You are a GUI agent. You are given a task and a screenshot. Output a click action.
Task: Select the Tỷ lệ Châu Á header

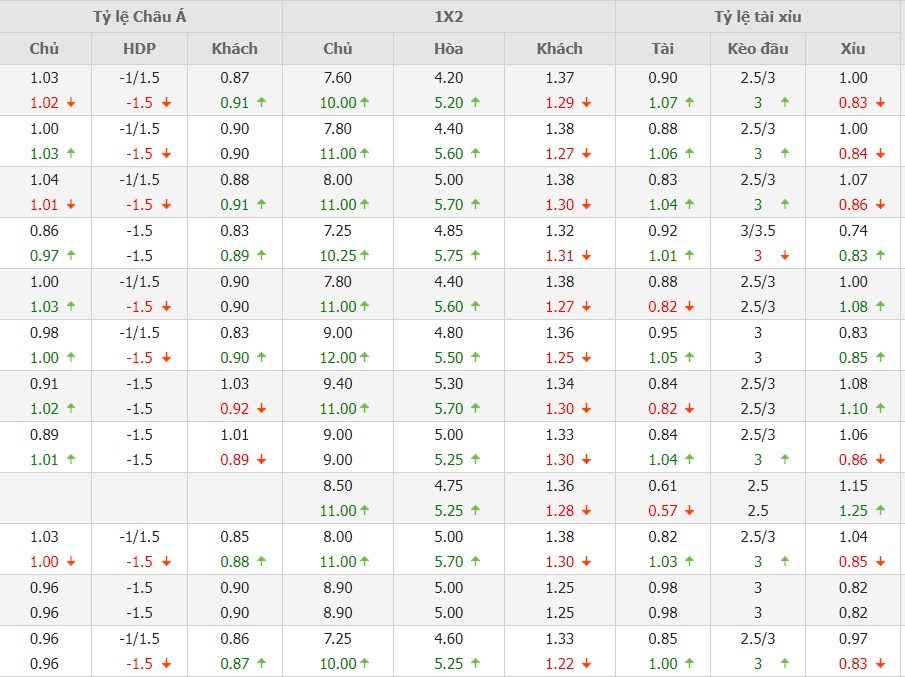pos(141,17)
